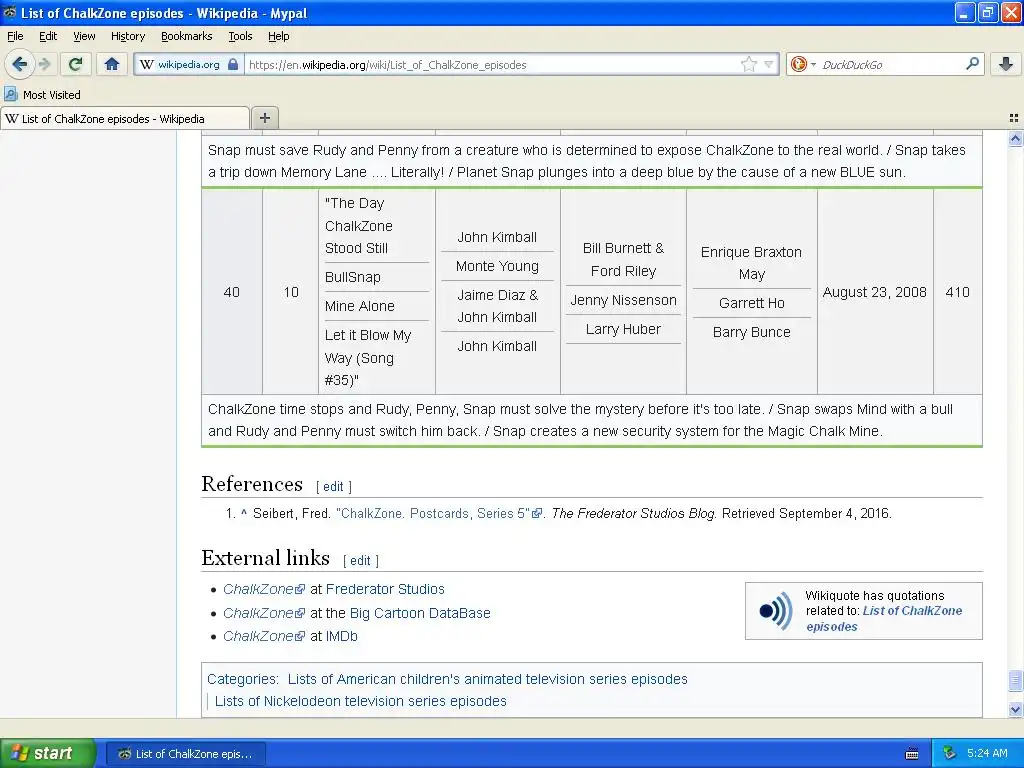Open ChalkZone link at Big Cartoon DataBase
The height and width of the screenshot is (768, 1024).
pos(264,613)
